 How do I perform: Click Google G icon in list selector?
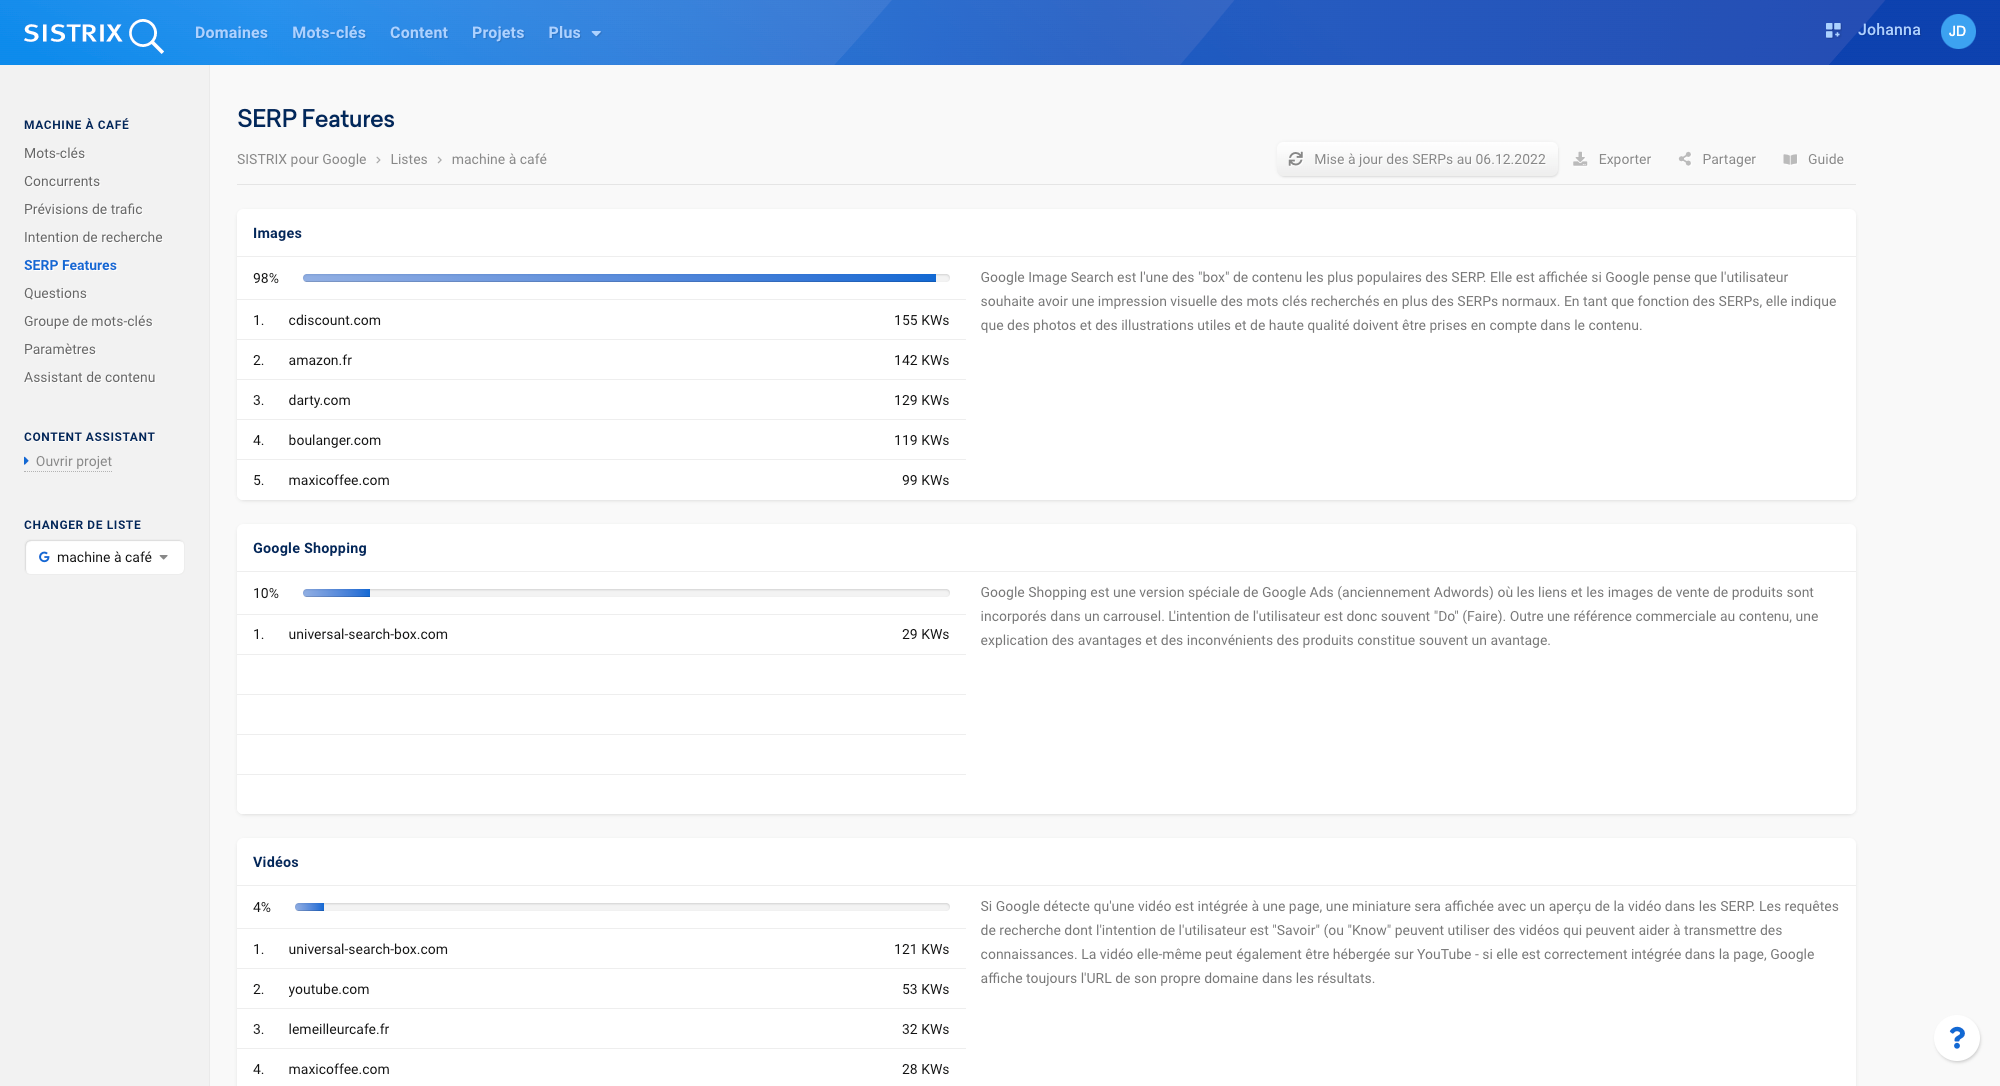(x=44, y=557)
